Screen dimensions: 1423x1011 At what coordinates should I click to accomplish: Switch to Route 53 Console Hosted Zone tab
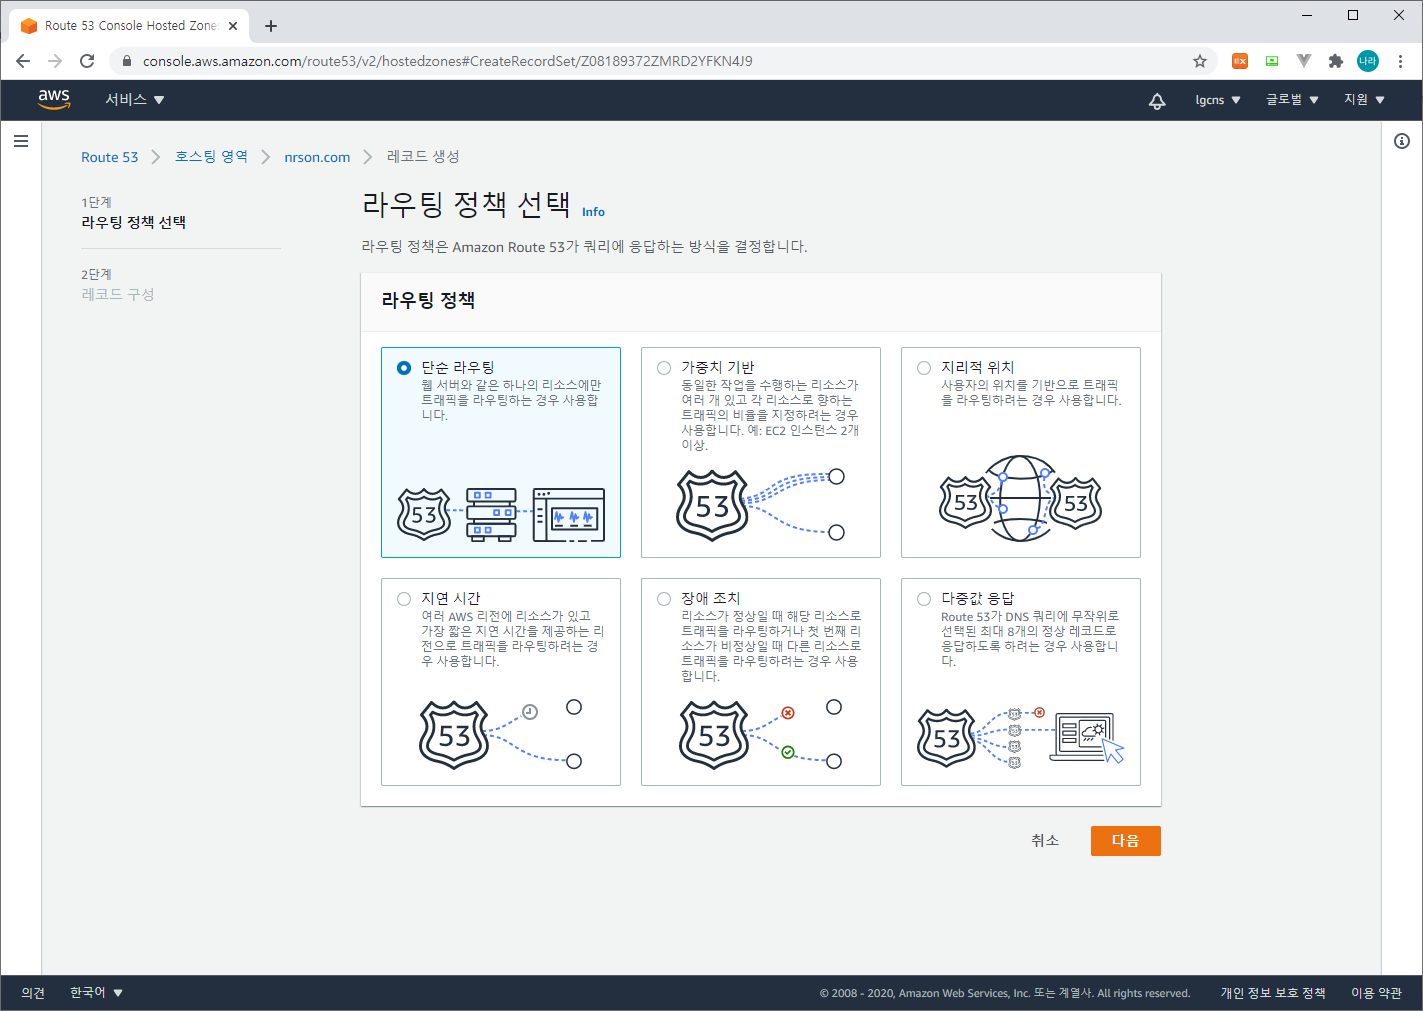click(130, 26)
